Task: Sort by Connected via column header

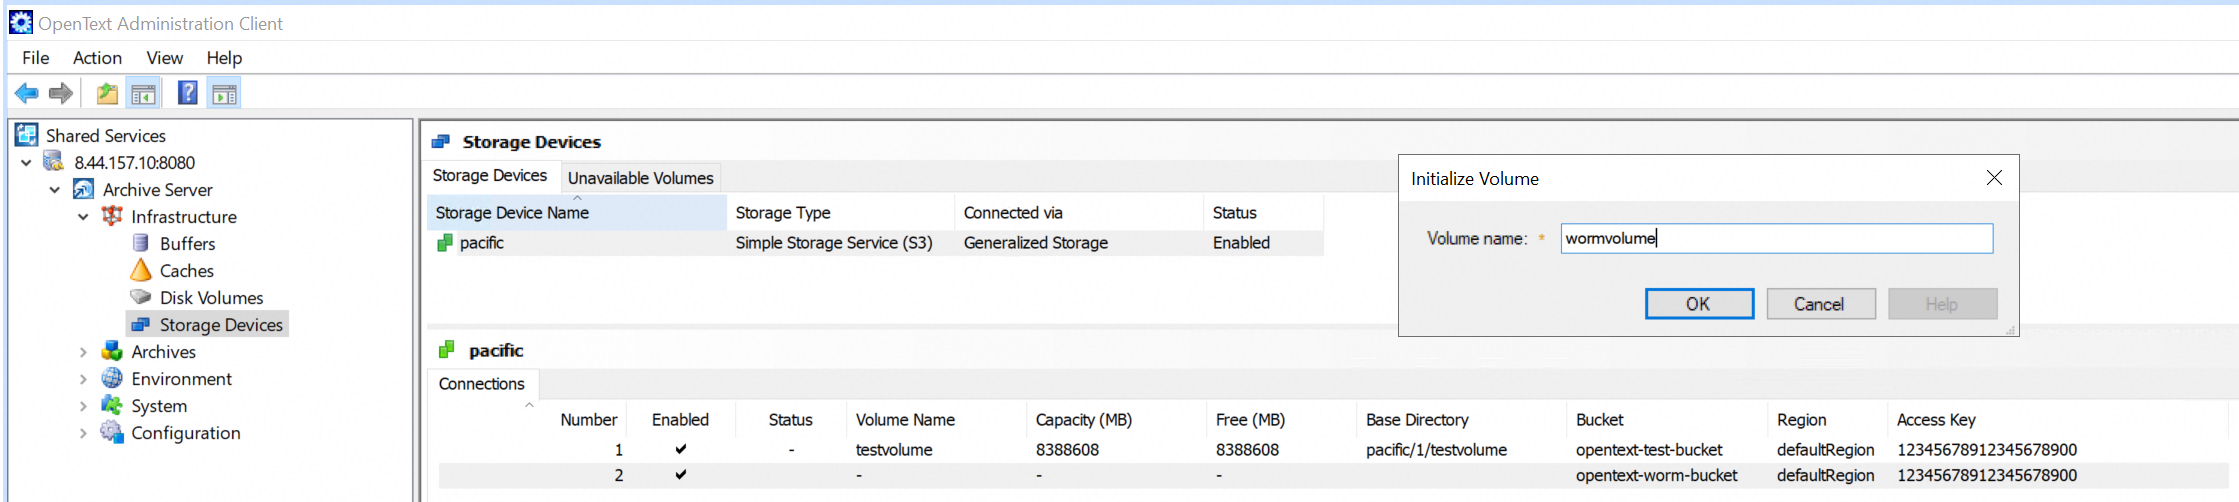Action: coord(1079,212)
